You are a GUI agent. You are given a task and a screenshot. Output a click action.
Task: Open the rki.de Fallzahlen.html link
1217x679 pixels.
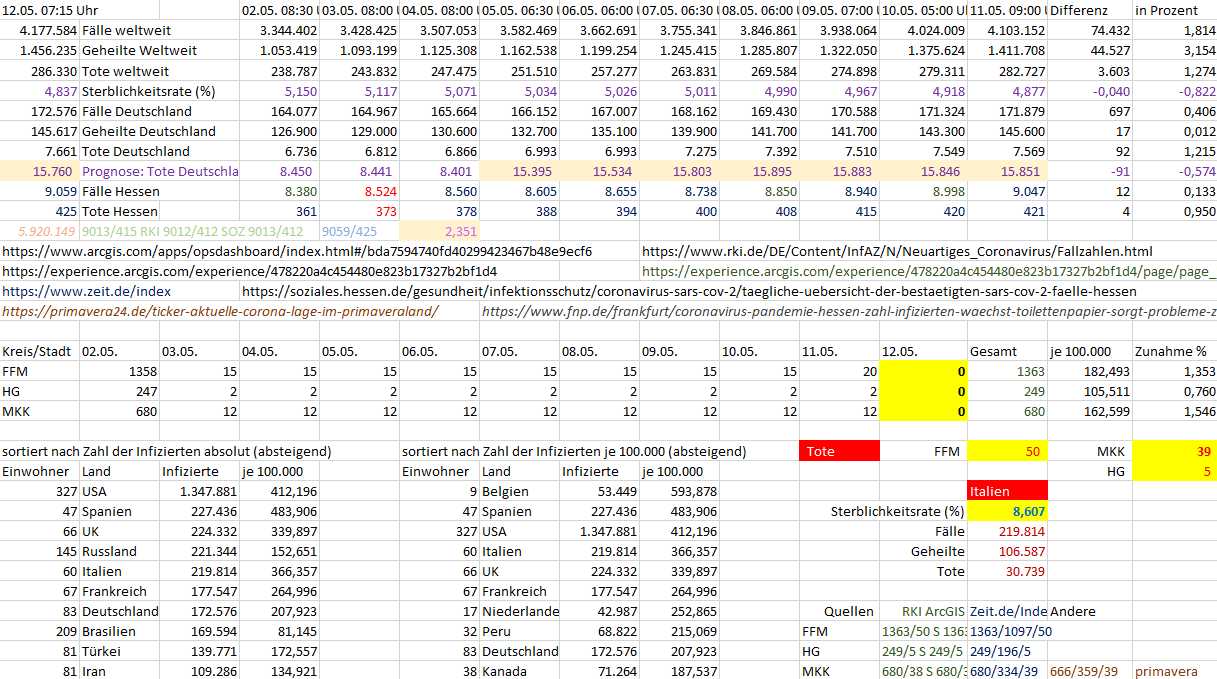[897, 251]
